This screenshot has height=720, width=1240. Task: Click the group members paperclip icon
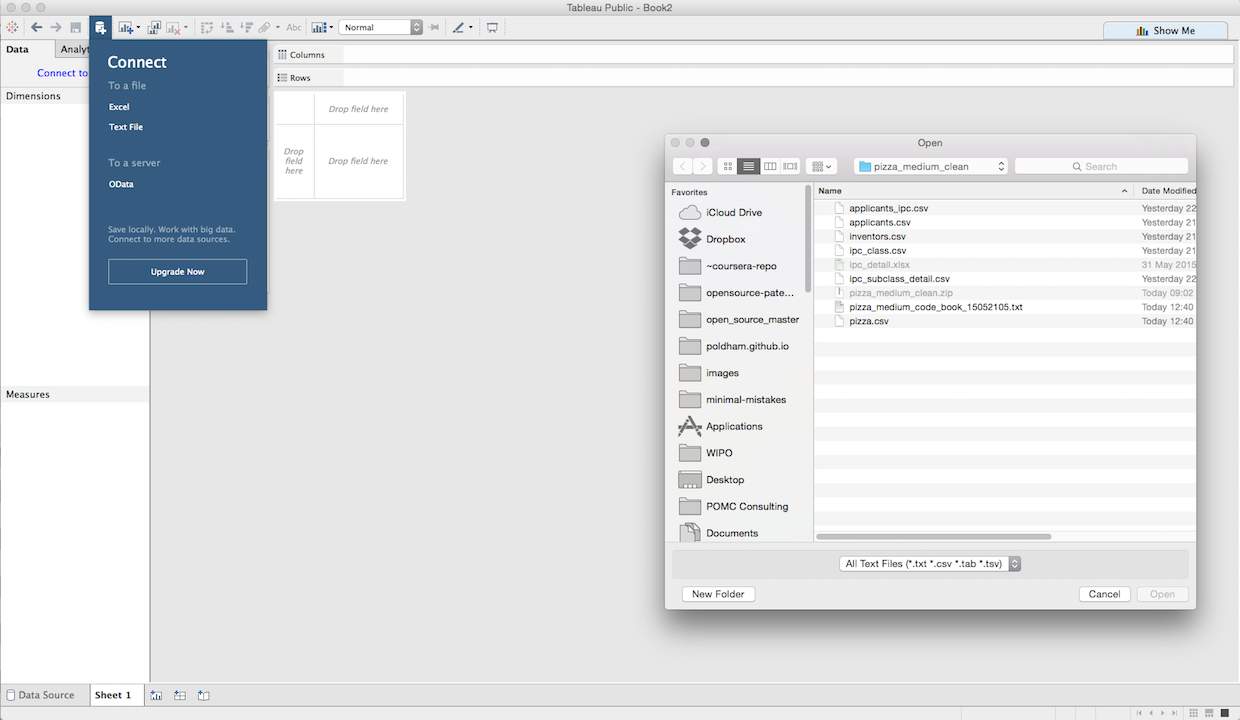(x=265, y=28)
